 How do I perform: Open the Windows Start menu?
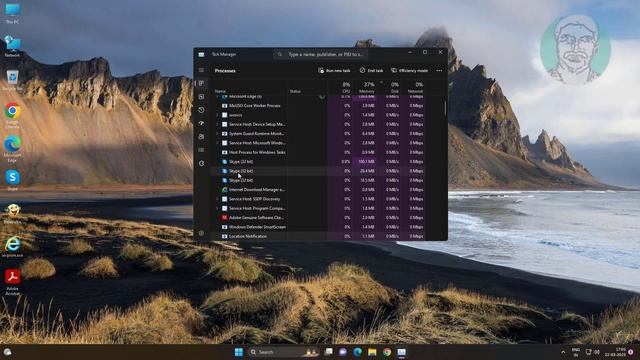[239, 352]
